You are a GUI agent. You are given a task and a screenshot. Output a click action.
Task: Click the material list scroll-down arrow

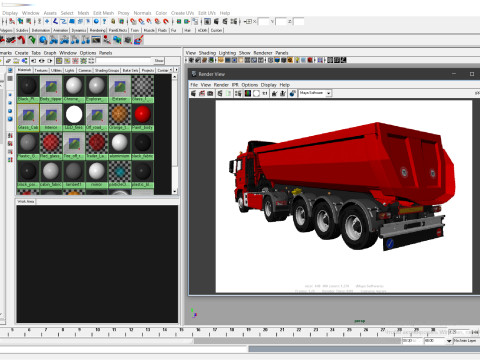pos(175,192)
